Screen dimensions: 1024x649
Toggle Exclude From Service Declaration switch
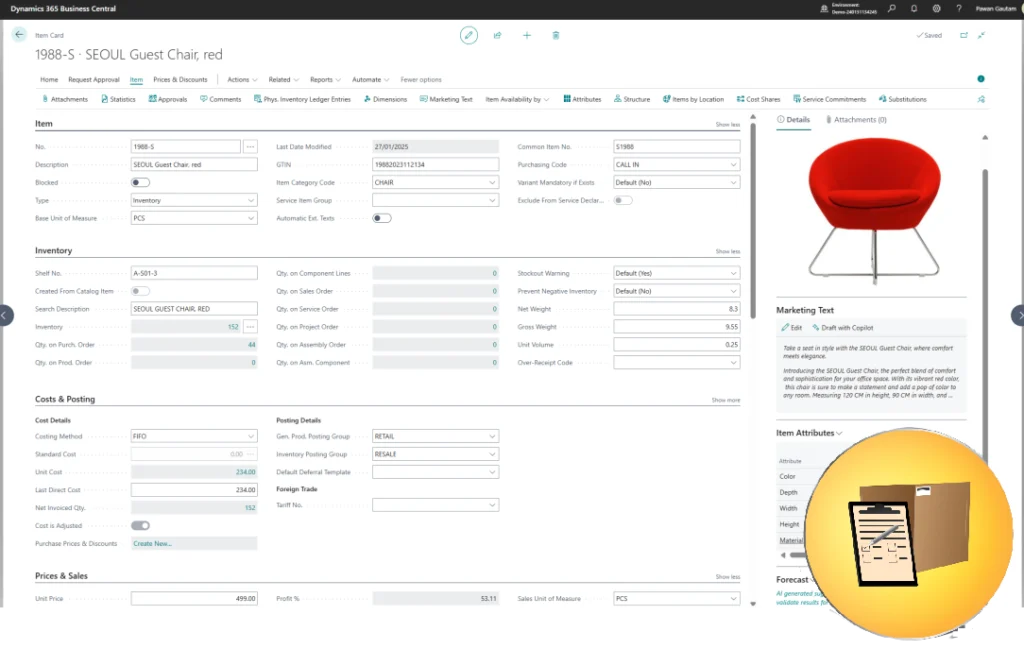pyautogui.click(x=623, y=200)
